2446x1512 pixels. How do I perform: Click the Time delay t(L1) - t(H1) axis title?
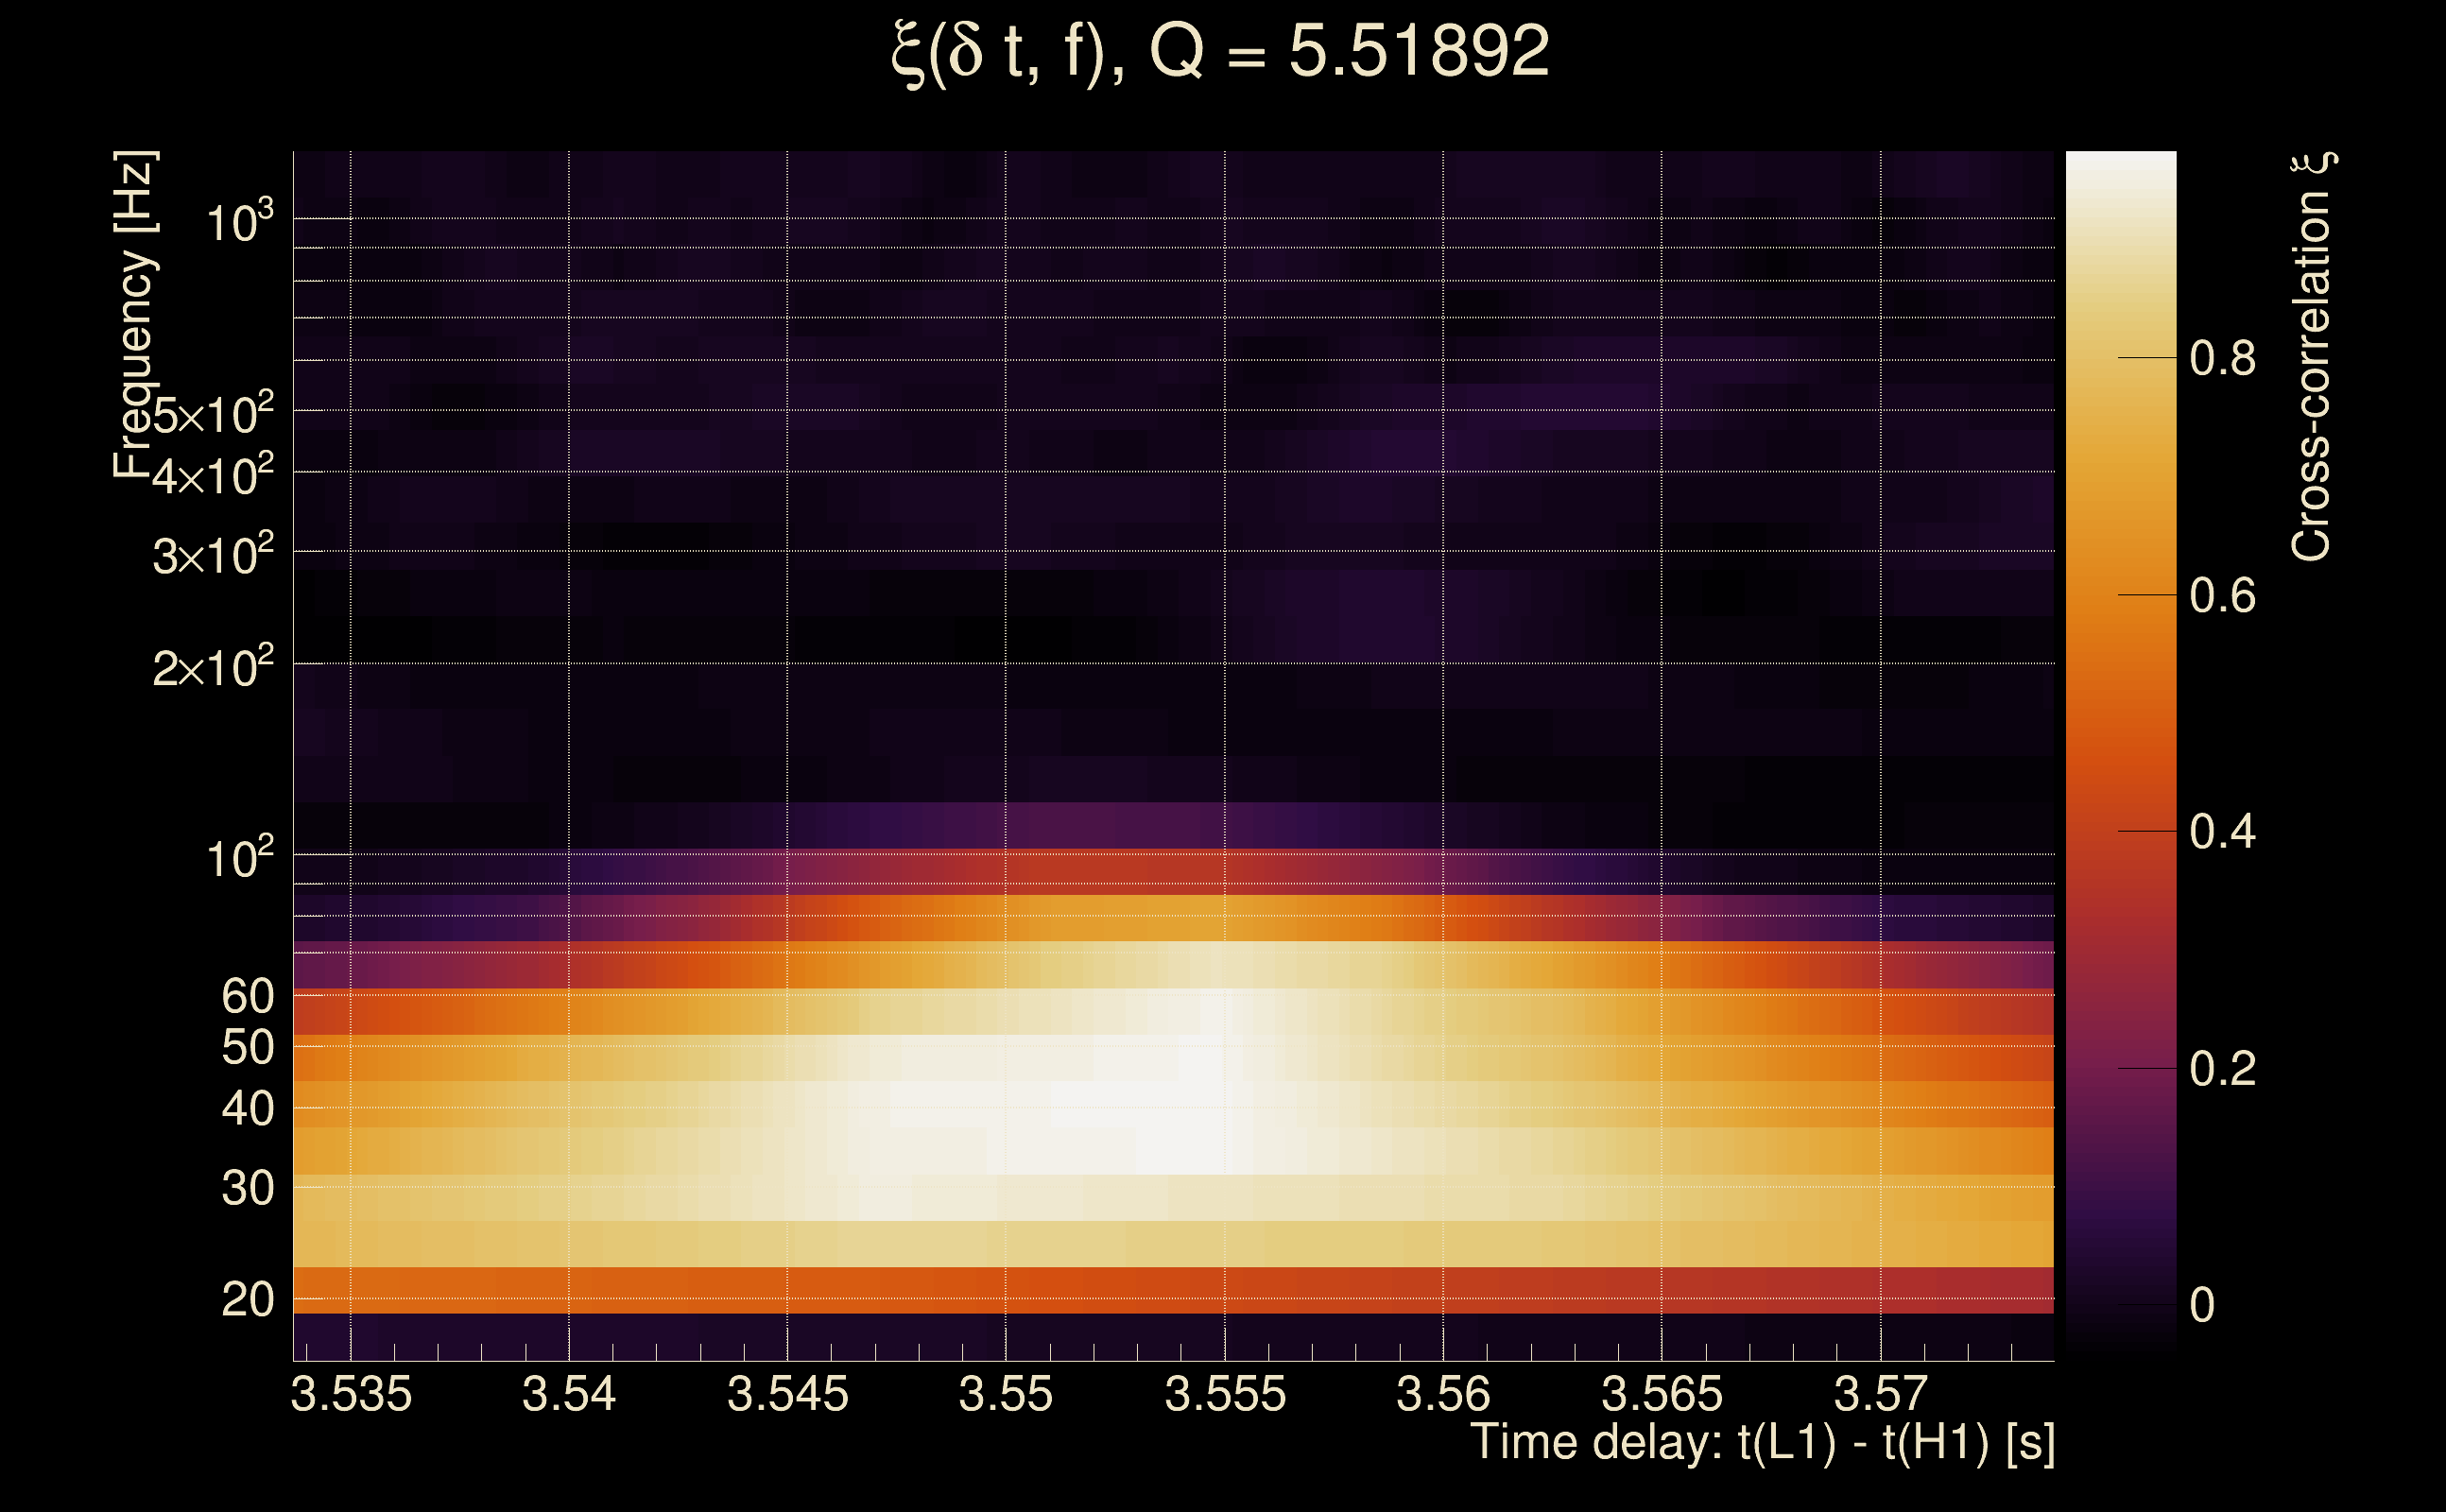(x=1762, y=1443)
